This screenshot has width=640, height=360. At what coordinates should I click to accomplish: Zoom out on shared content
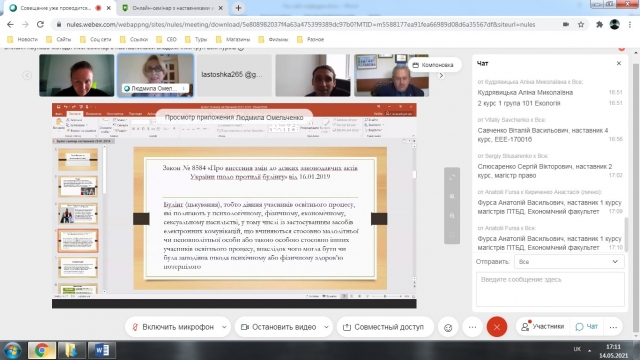(452, 216)
